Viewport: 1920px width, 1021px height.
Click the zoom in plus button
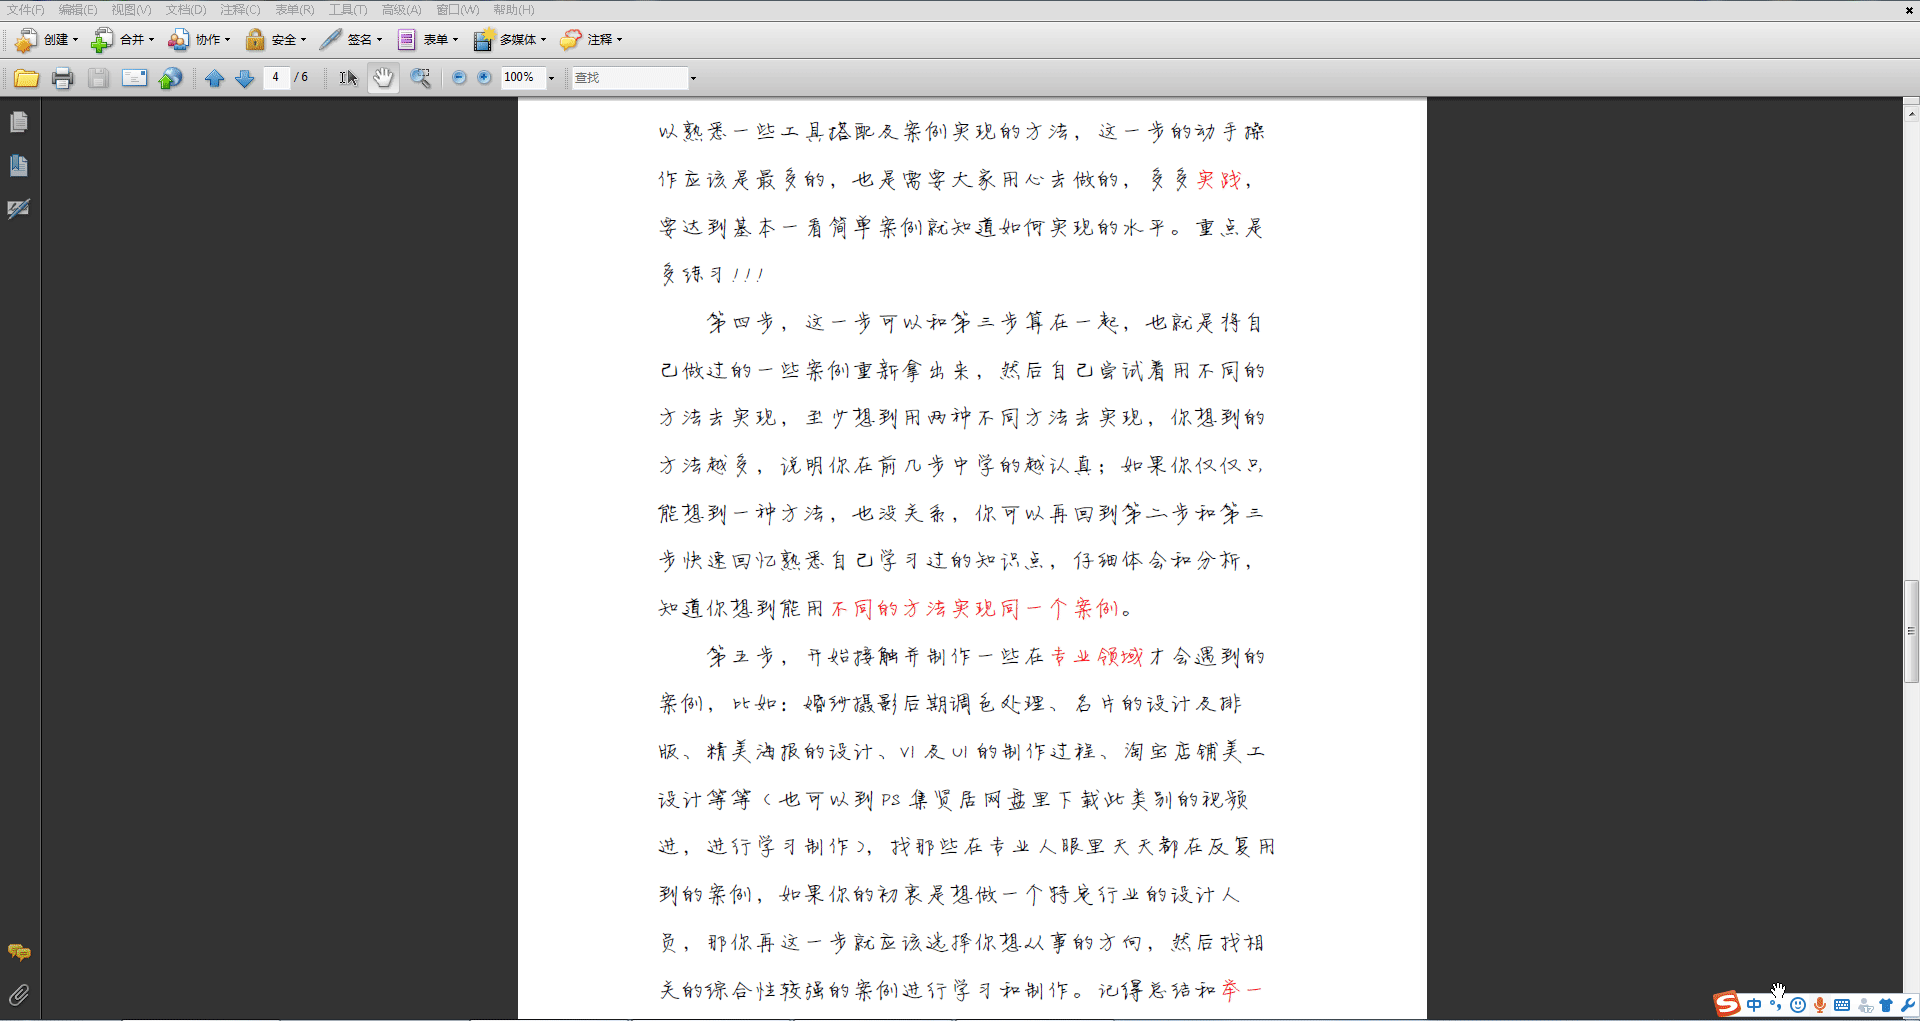click(x=484, y=77)
